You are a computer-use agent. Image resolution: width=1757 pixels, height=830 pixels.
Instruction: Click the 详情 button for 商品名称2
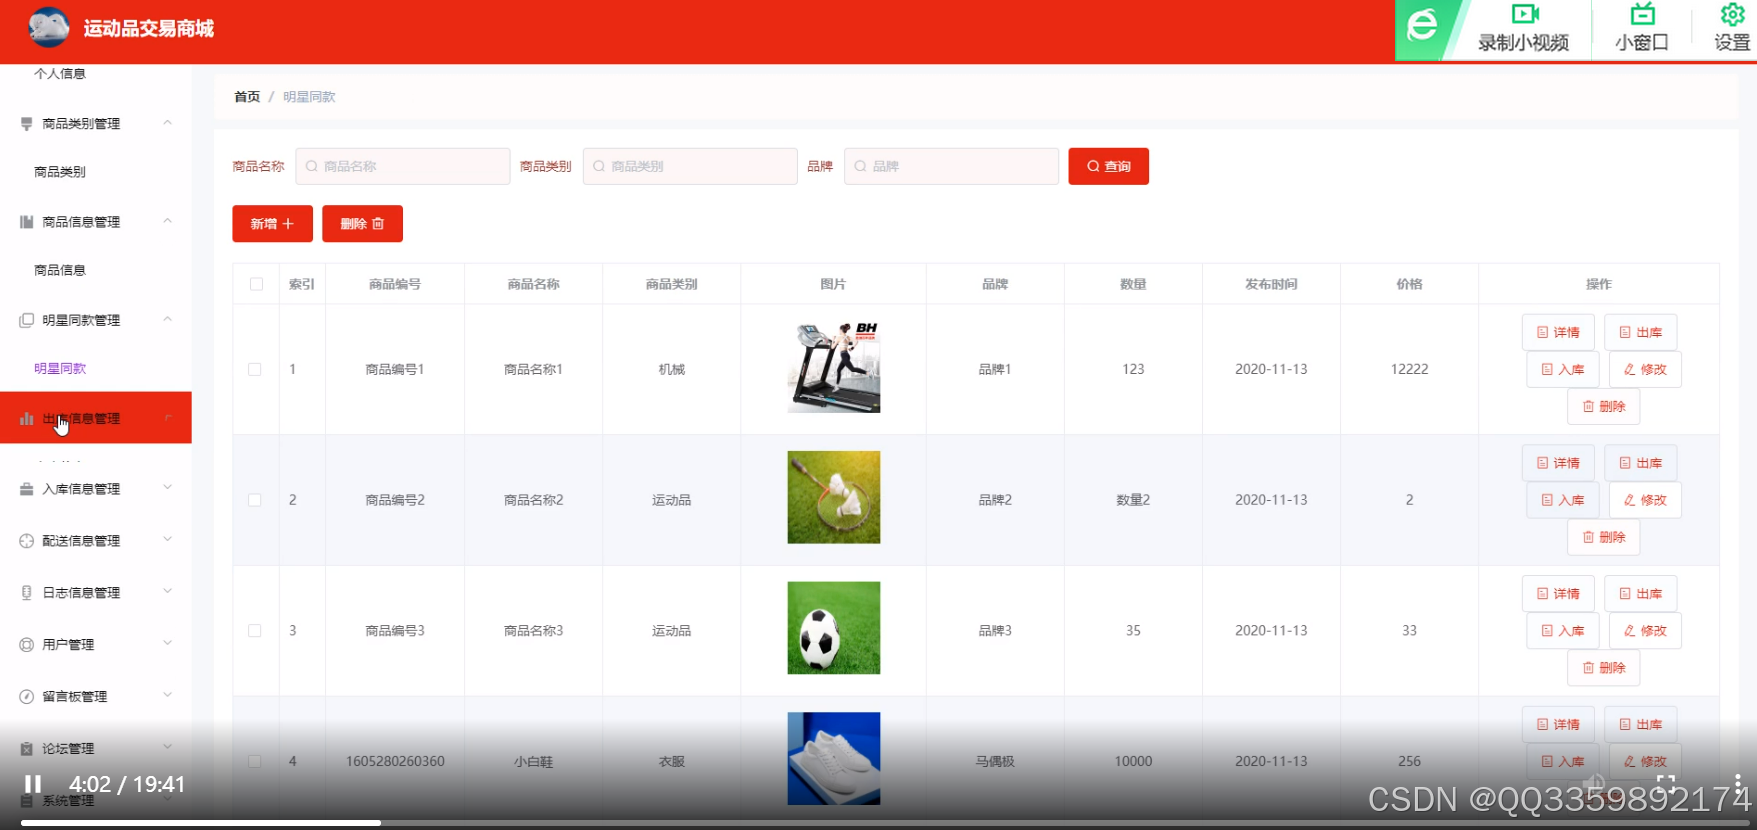click(1558, 463)
